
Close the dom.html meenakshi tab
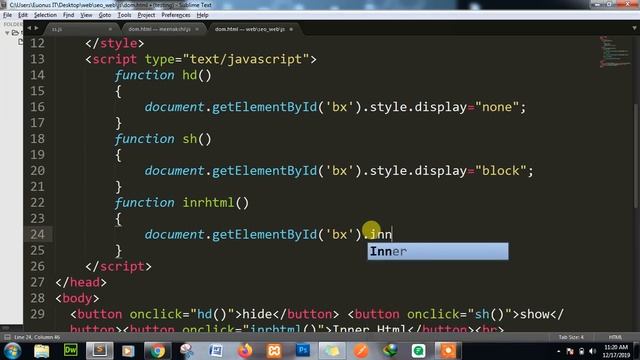coord(197,29)
